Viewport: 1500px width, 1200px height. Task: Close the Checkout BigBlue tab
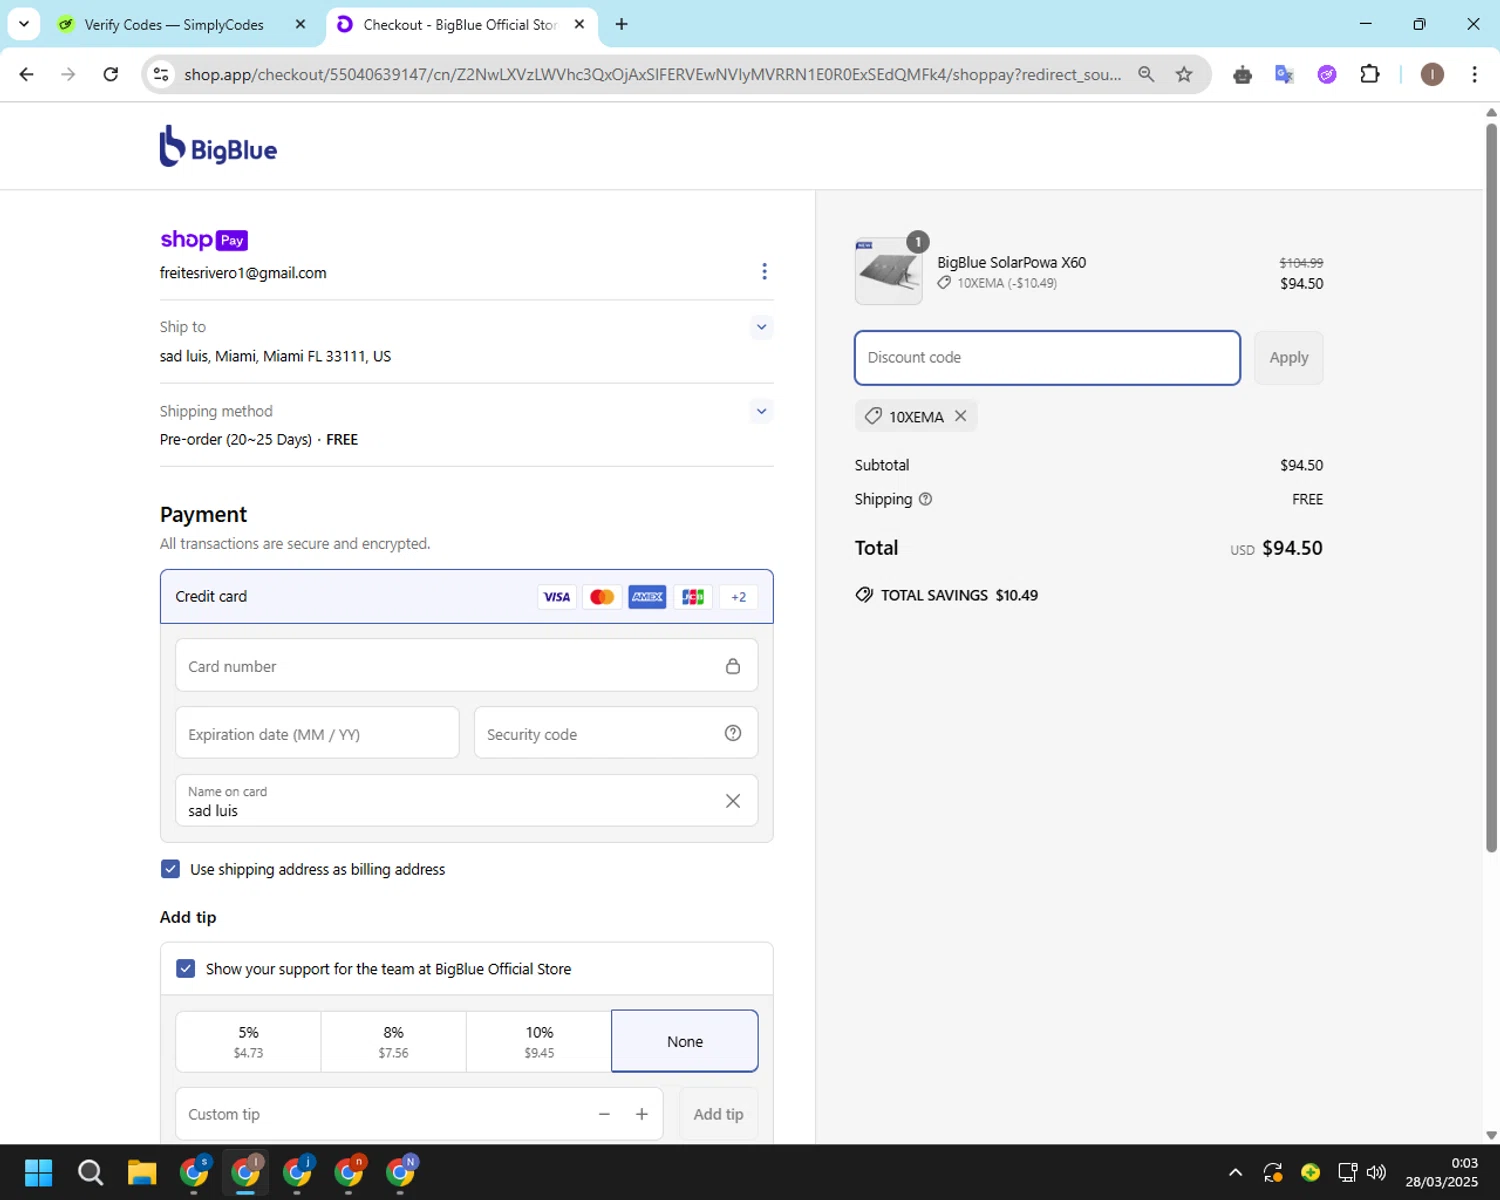pyautogui.click(x=579, y=24)
